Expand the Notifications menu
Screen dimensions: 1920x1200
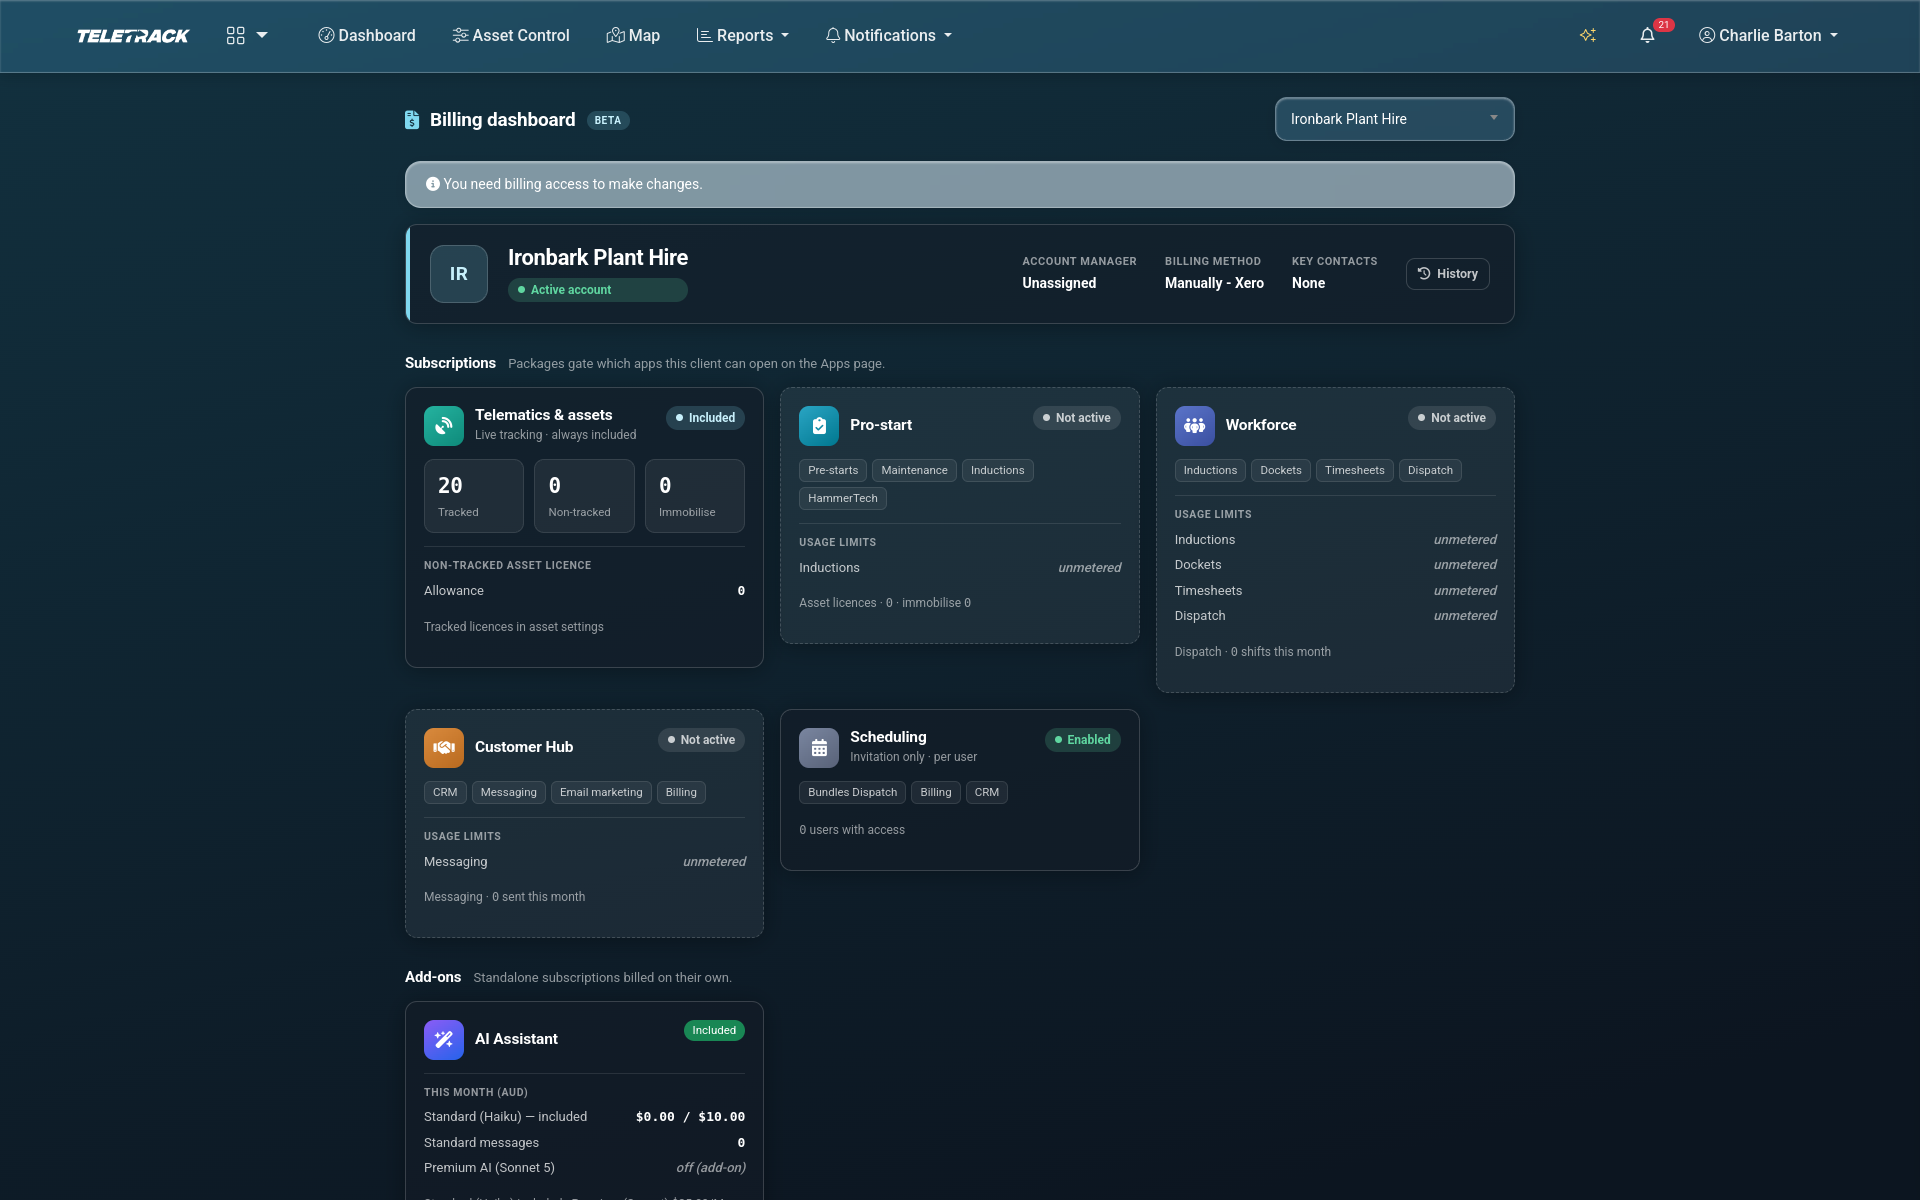[x=889, y=35]
